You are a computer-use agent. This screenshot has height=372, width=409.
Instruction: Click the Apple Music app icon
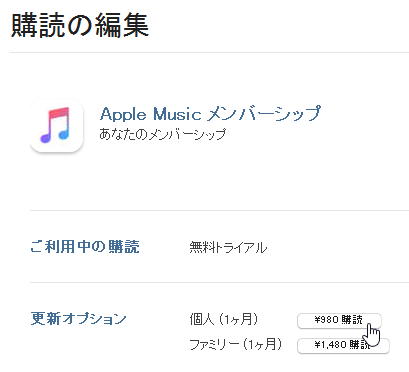click(x=56, y=125)
